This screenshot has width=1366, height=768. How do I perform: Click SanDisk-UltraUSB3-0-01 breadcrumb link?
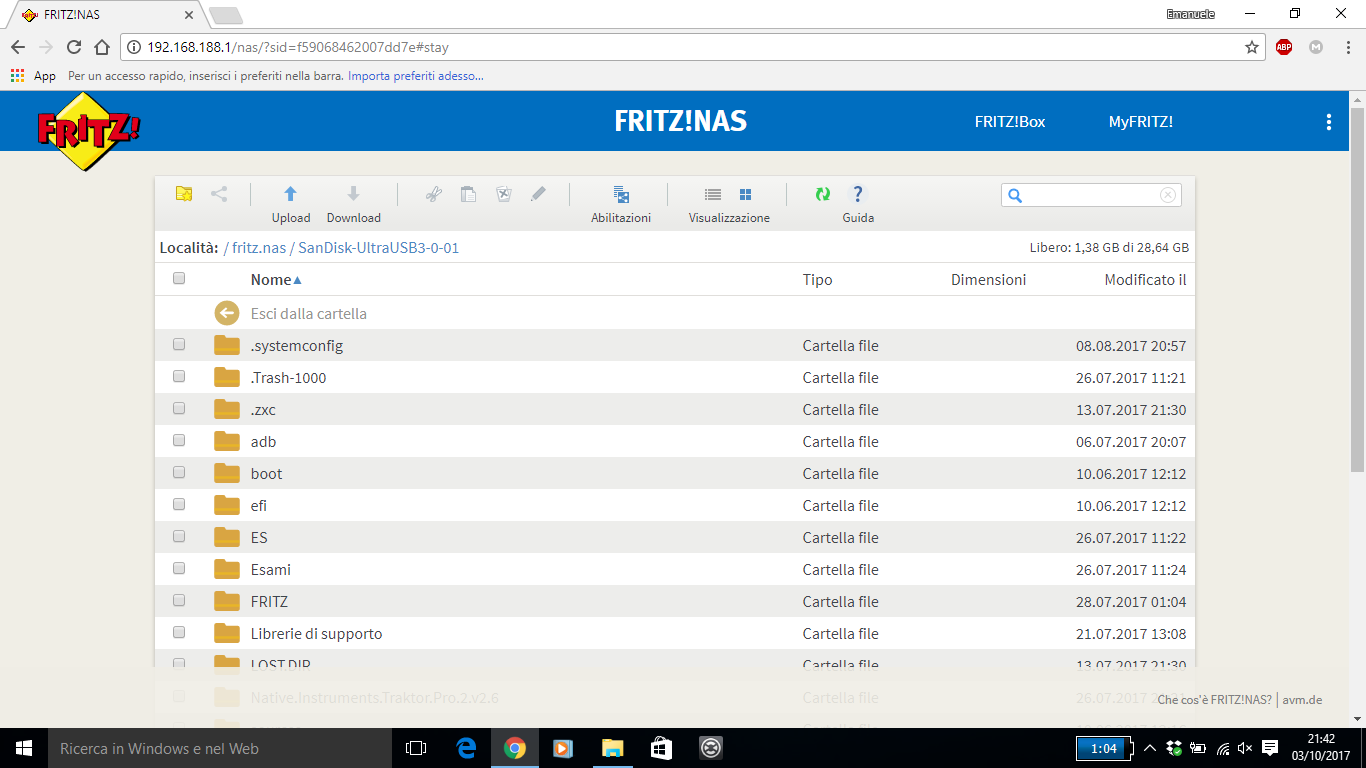pyautogui.click(x=378, y=248)
